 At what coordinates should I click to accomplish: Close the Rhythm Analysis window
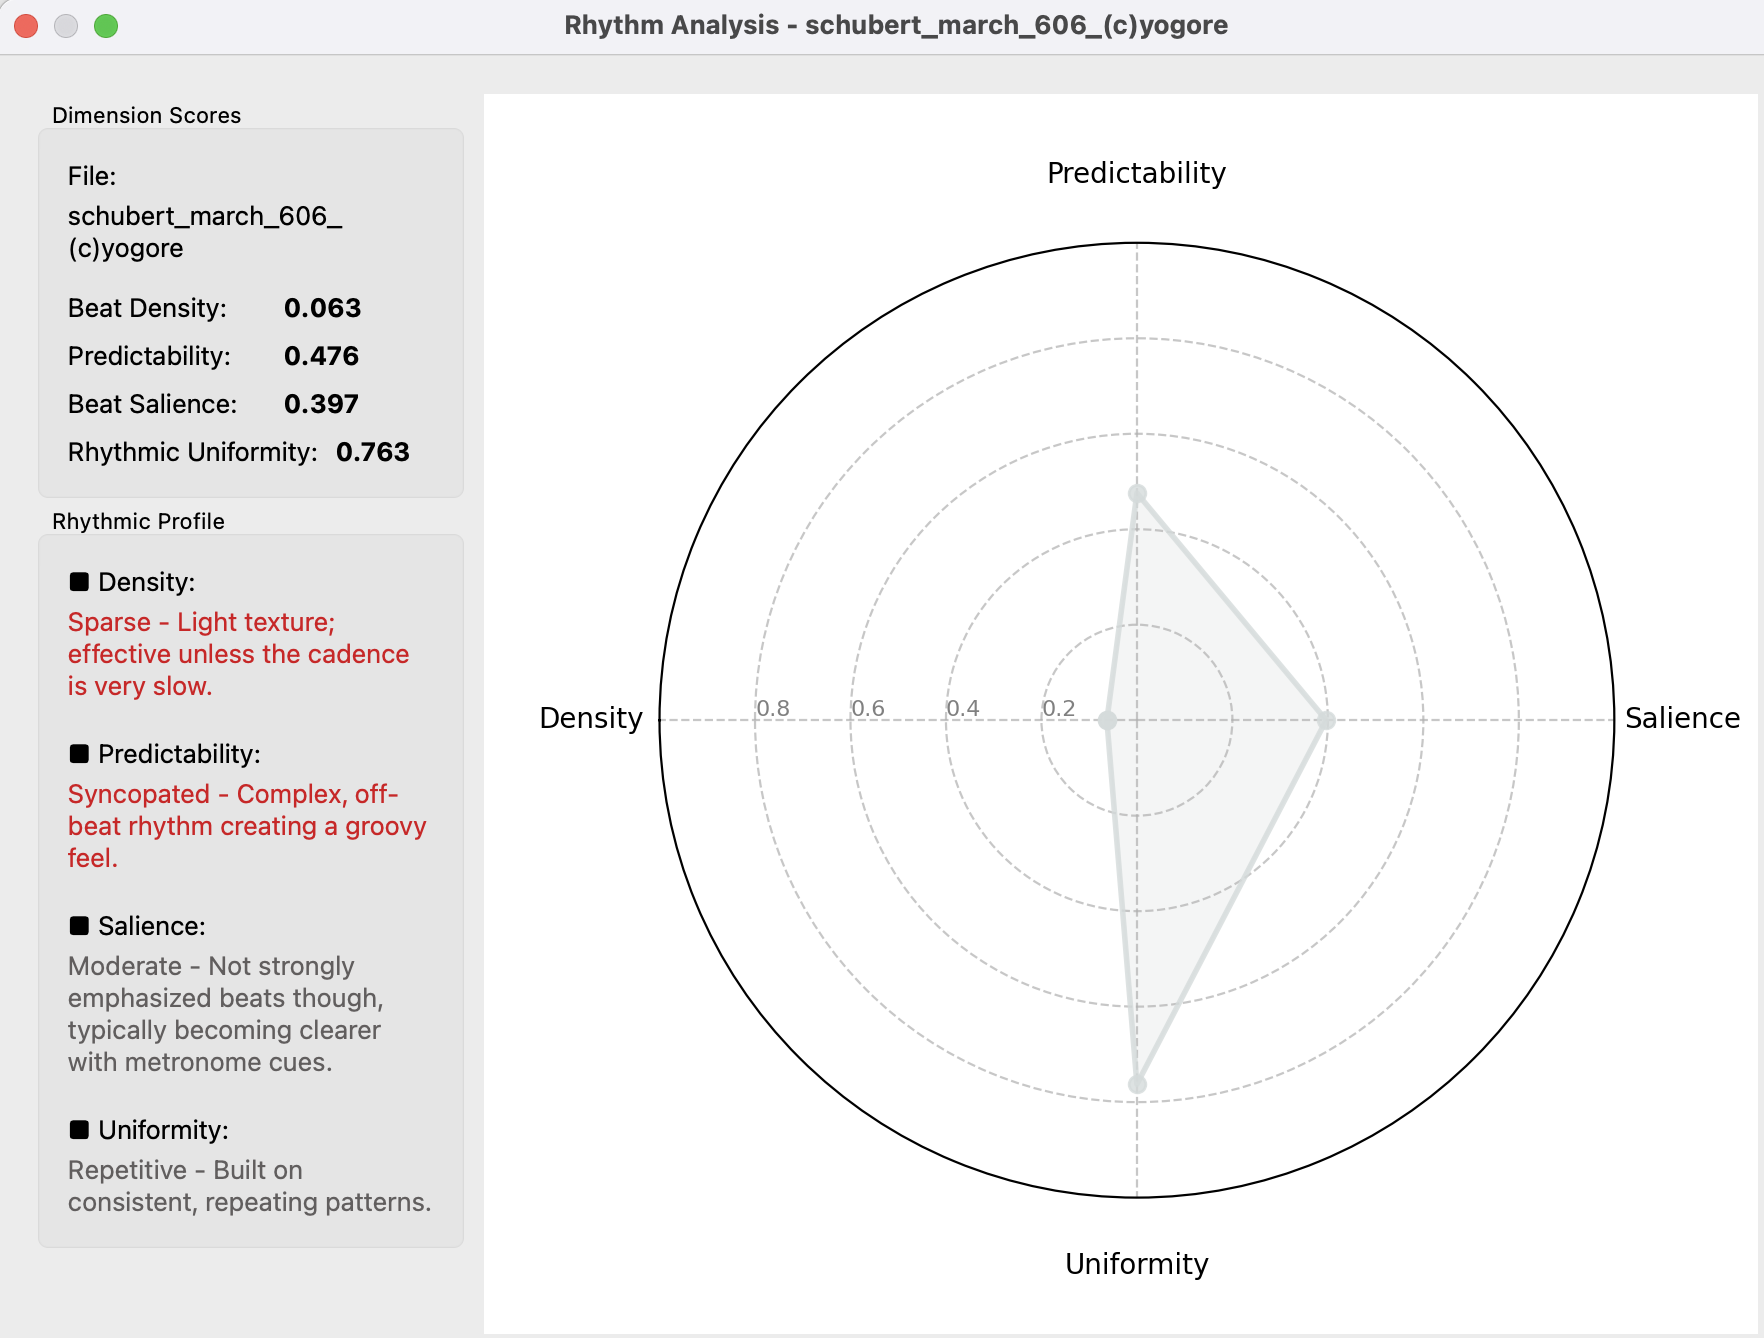tap(26, 26)
